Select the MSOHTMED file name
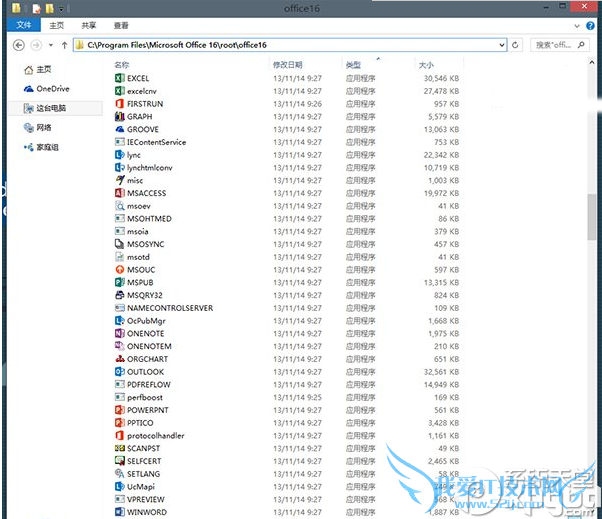 (149, 218)
